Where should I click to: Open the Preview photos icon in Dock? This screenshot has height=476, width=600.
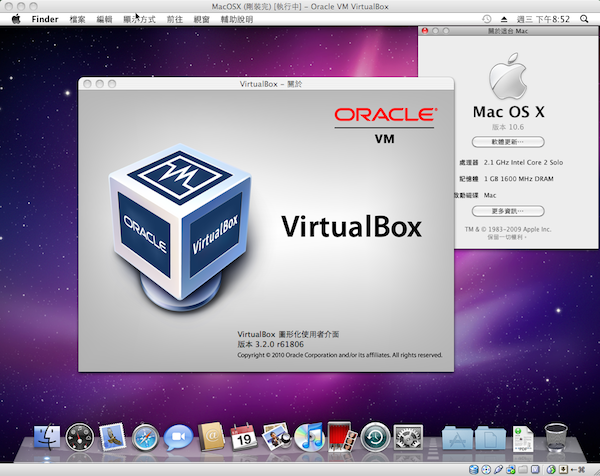276,437
